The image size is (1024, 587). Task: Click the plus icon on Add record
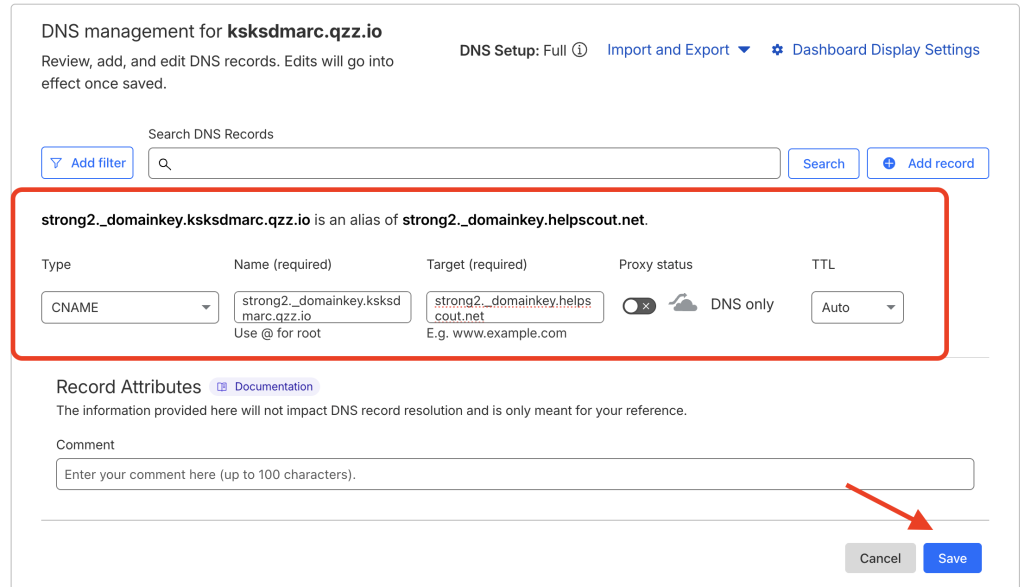point(889,163)
